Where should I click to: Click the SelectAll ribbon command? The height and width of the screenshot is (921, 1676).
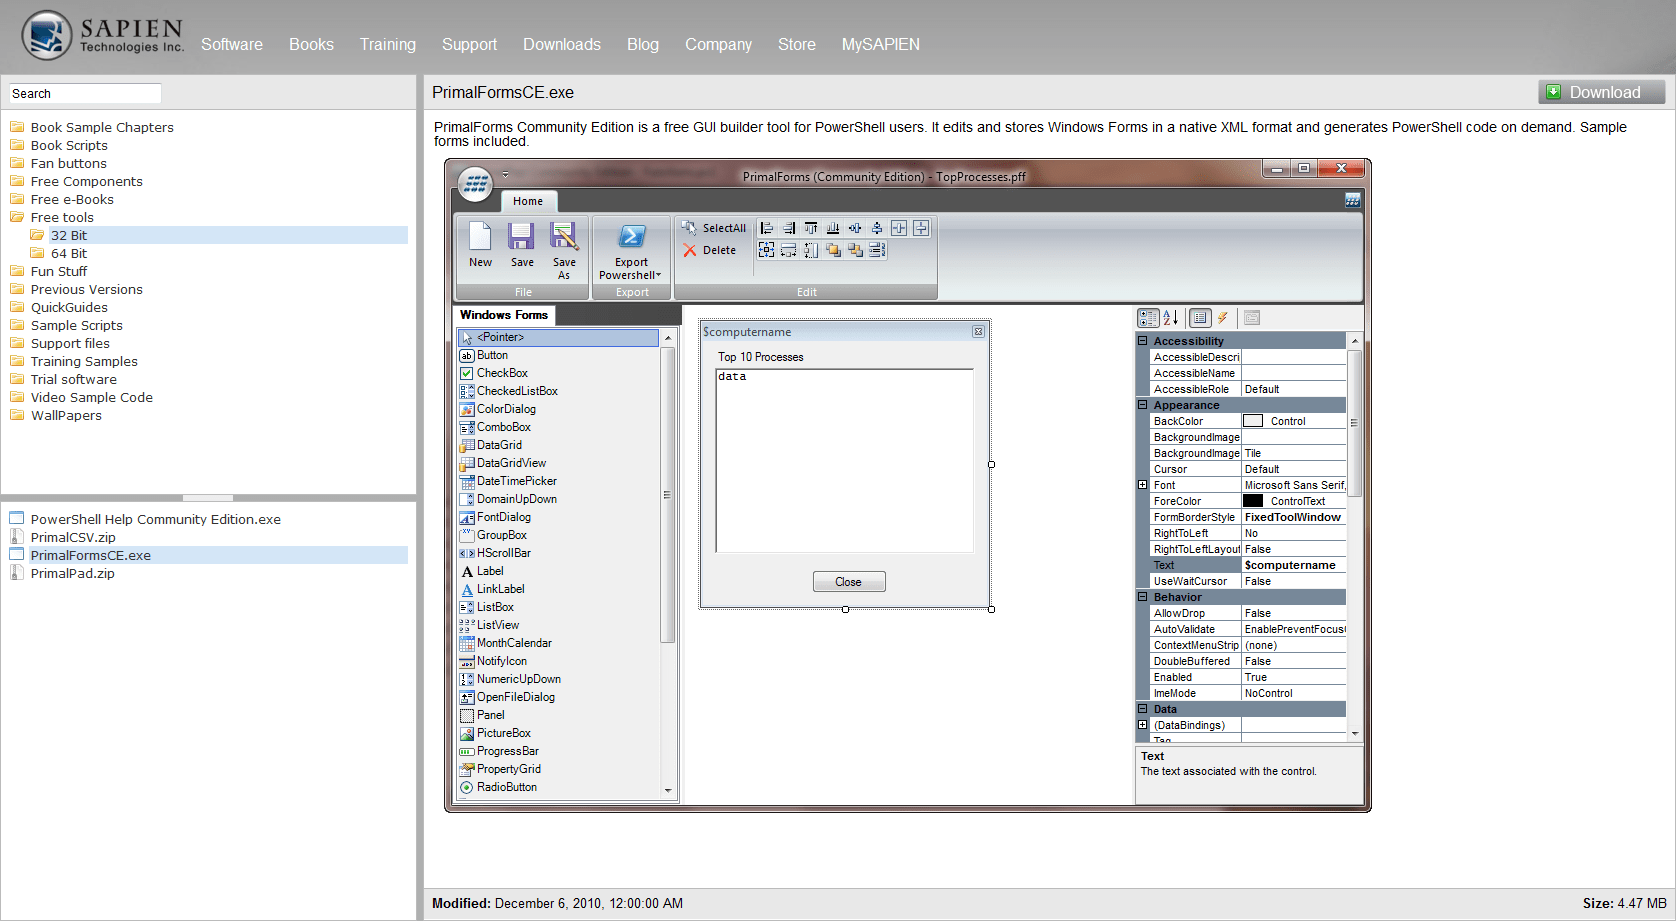tap(714, 228)
